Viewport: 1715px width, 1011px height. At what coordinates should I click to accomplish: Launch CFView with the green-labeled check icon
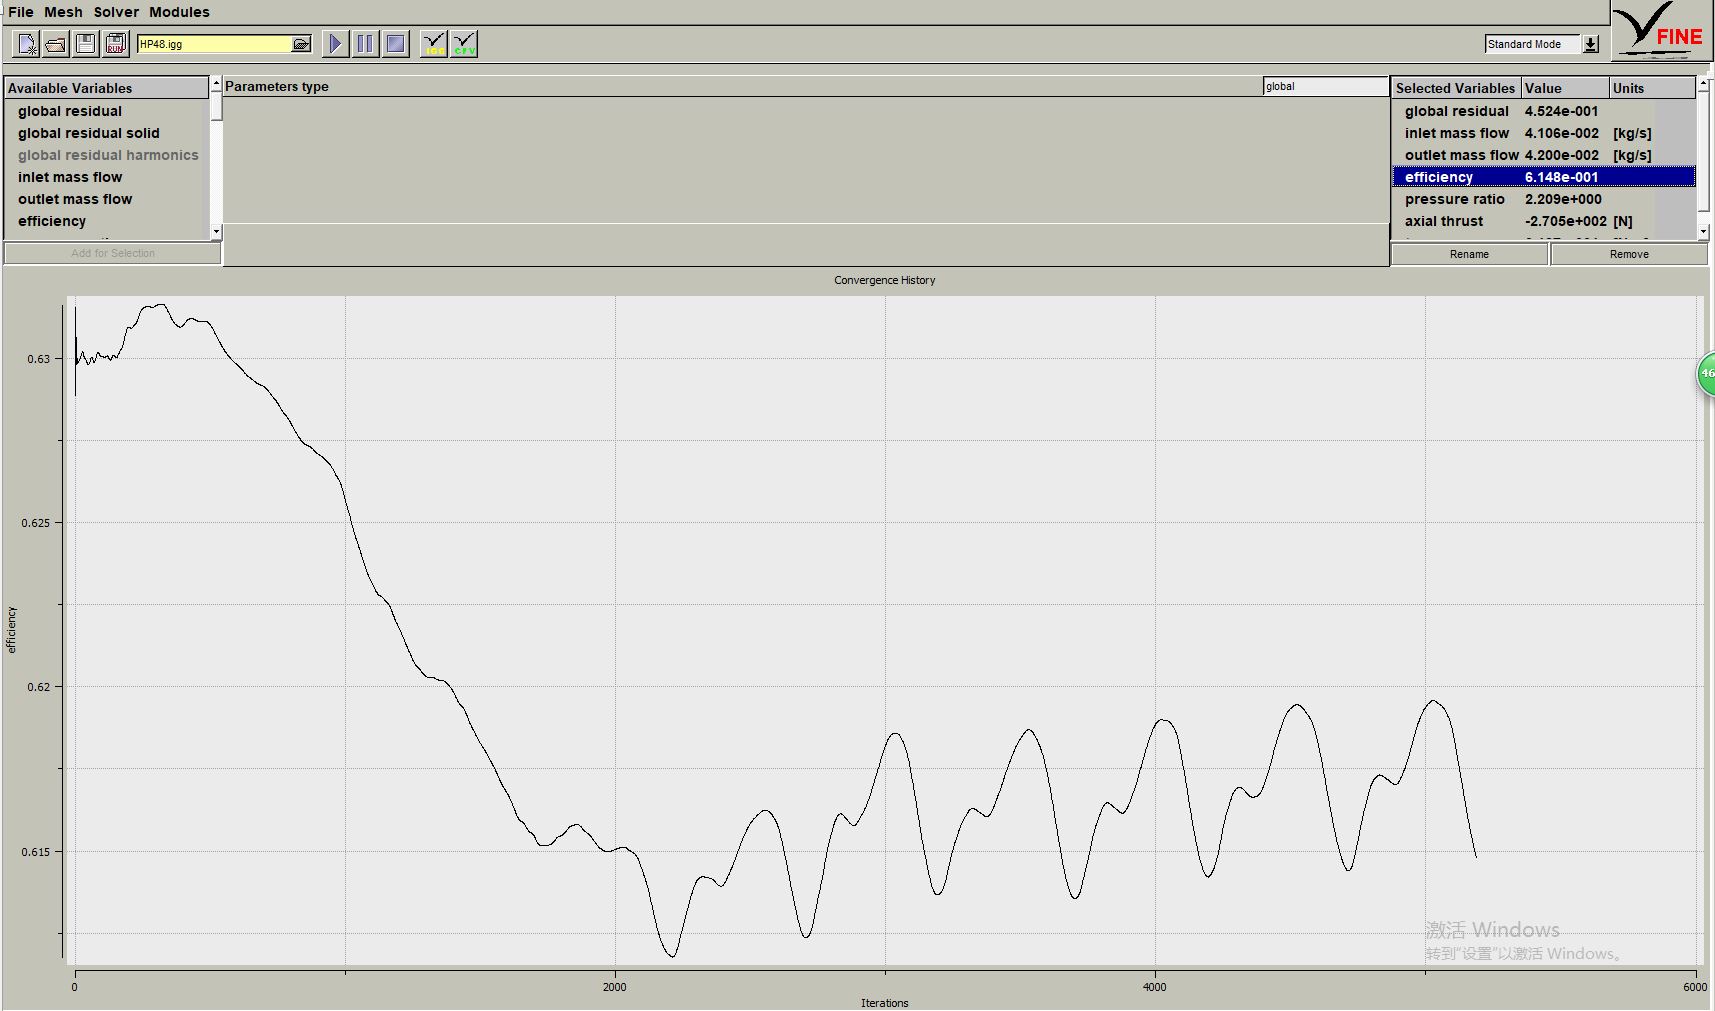[x=464, y=44]
